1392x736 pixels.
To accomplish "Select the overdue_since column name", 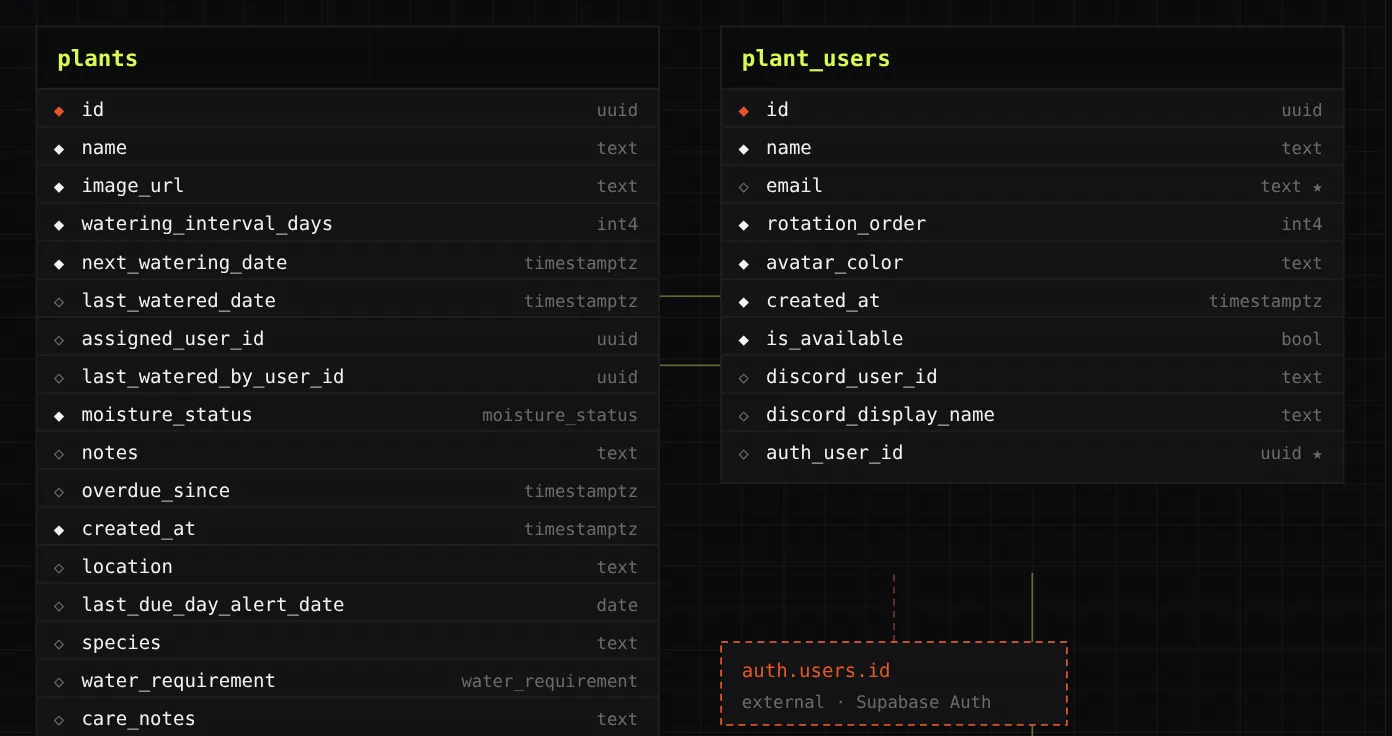I will tap(156, 491).
